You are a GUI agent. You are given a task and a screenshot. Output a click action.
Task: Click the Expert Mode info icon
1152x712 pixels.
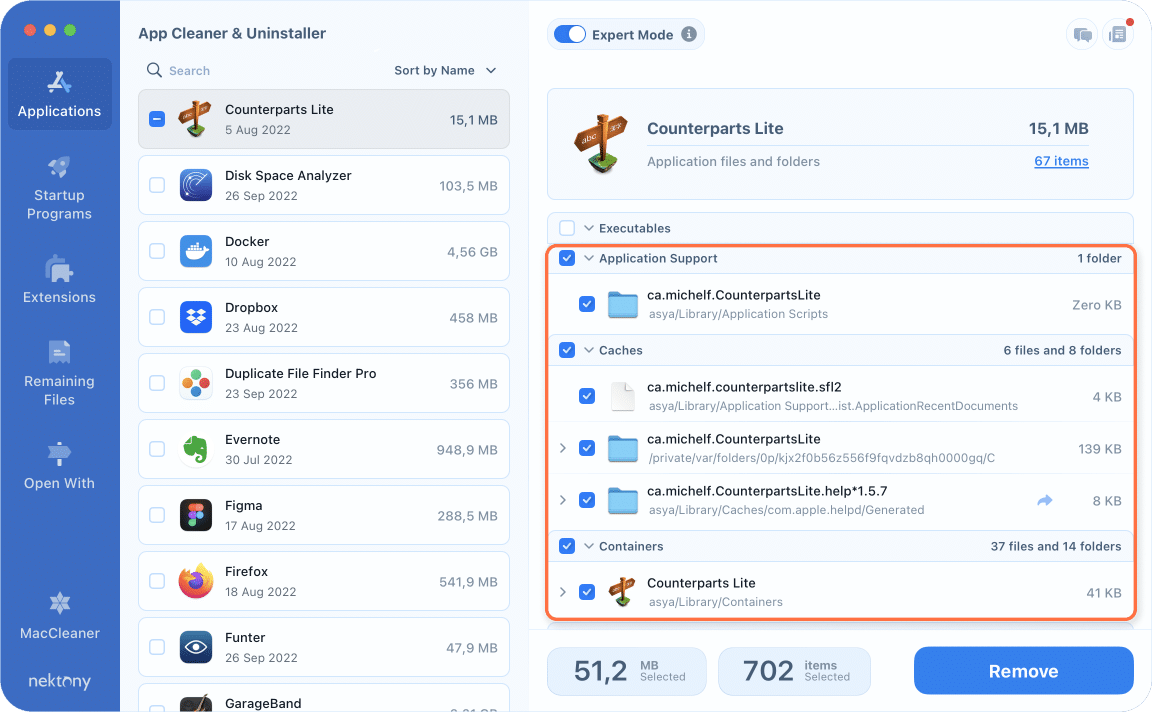pyautogui.click(x=688, y=34)
